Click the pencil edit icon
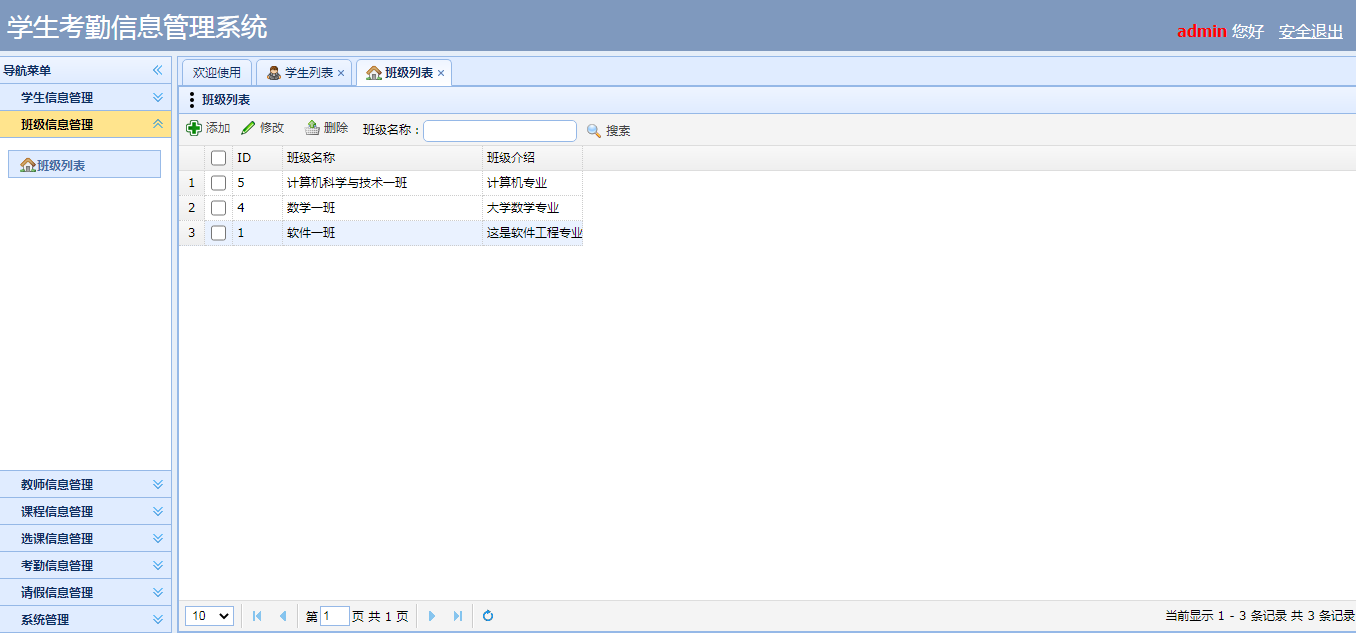1356x633 pixels. [248, 129]
